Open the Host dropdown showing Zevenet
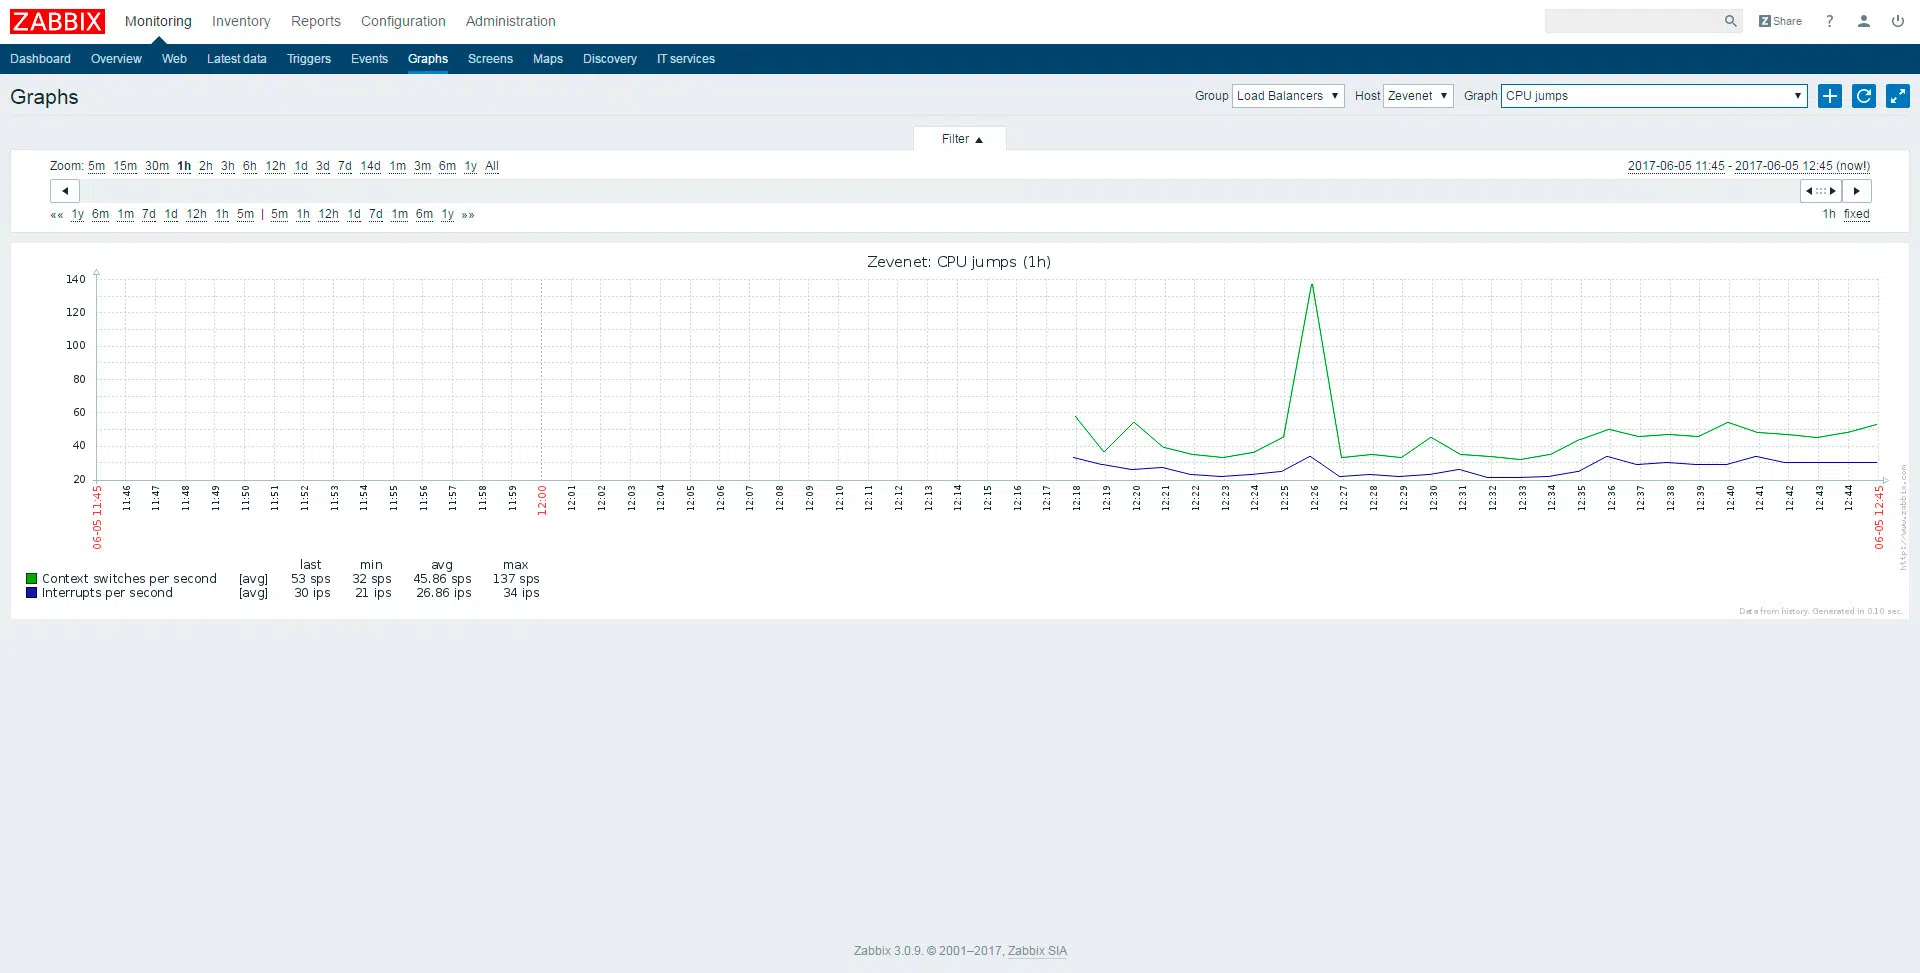 point(1417,96)
